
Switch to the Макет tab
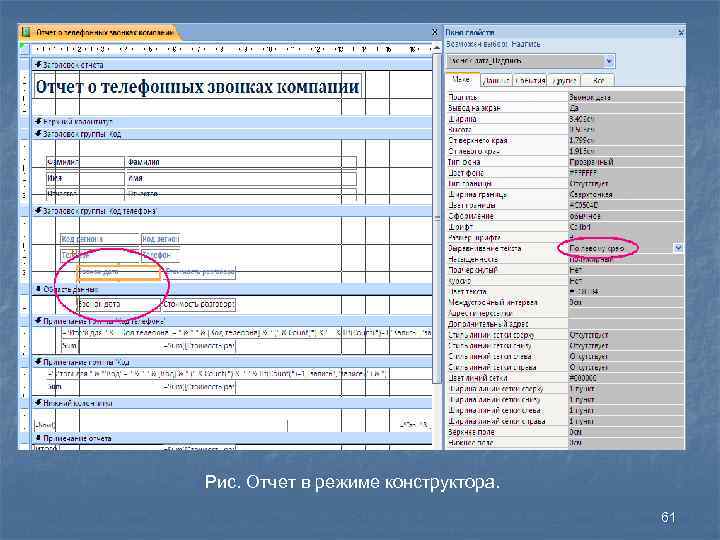click(461, 80)
